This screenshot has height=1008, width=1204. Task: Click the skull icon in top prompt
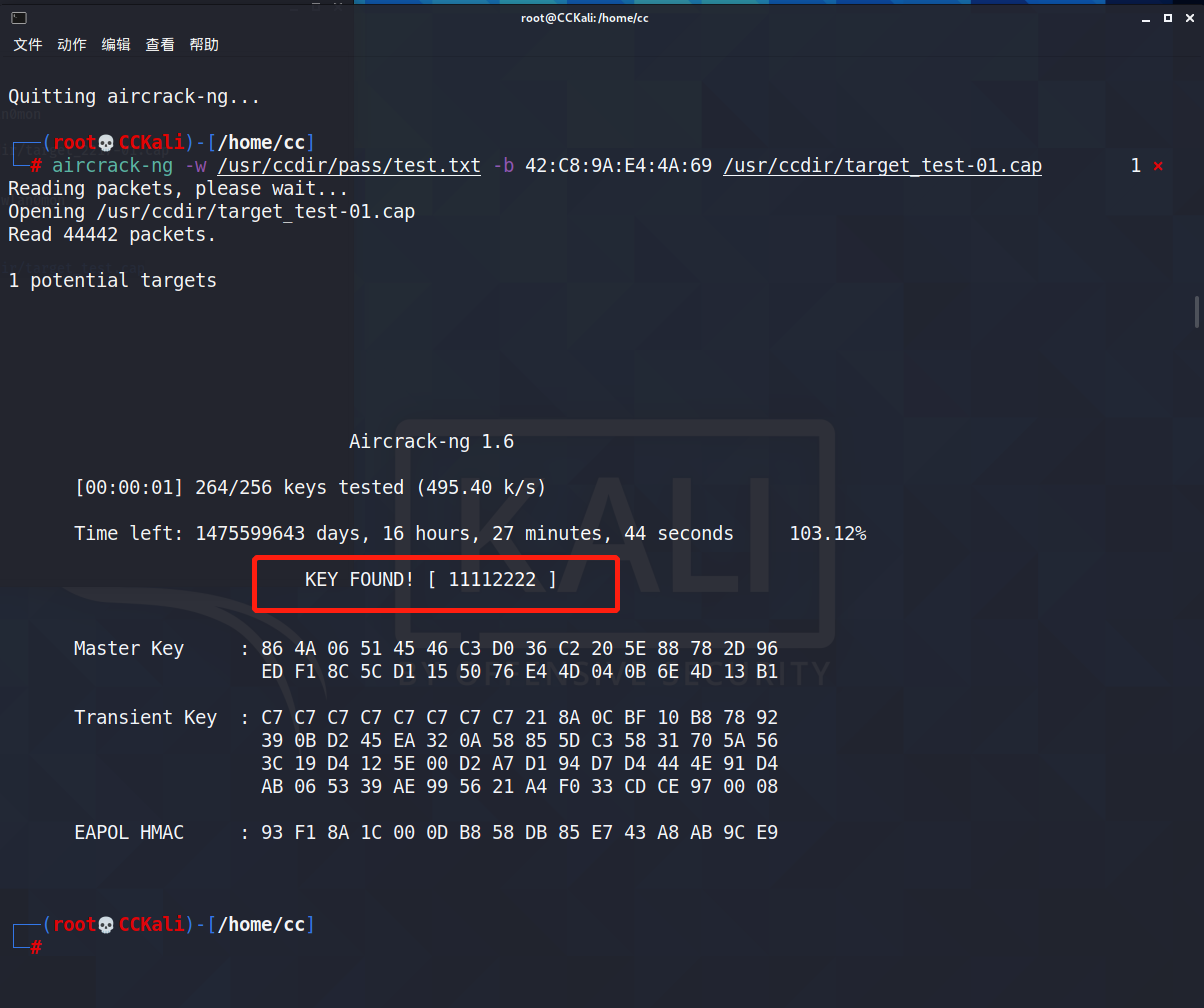[107, 143]
